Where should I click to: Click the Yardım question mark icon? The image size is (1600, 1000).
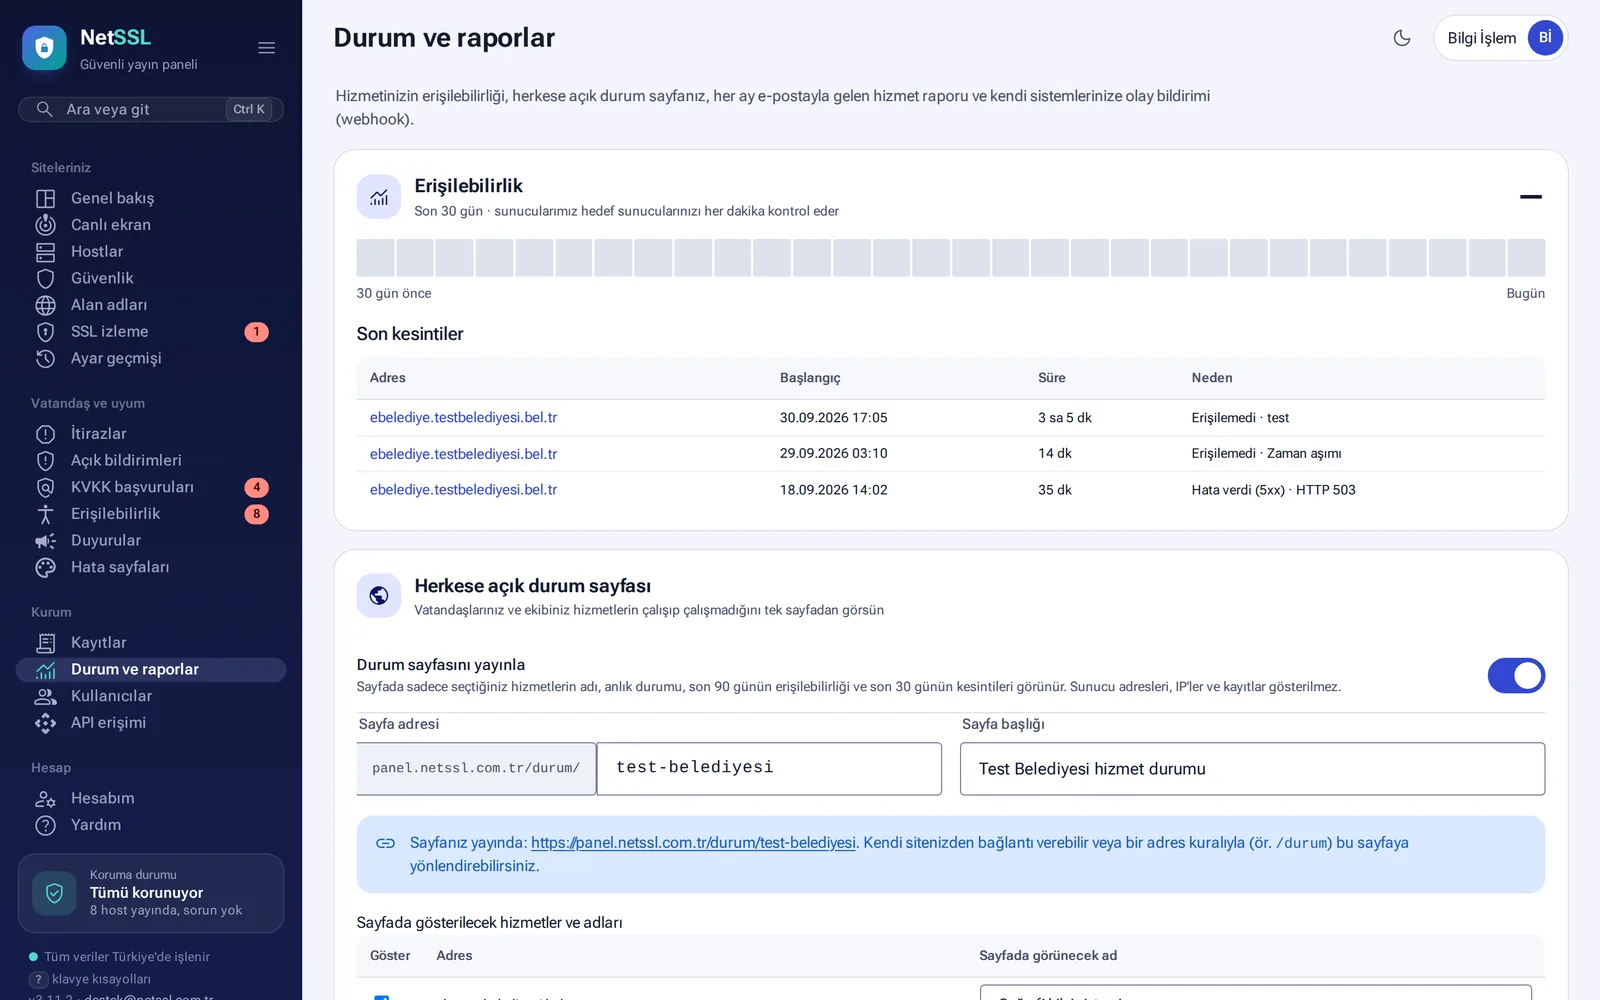46,825
